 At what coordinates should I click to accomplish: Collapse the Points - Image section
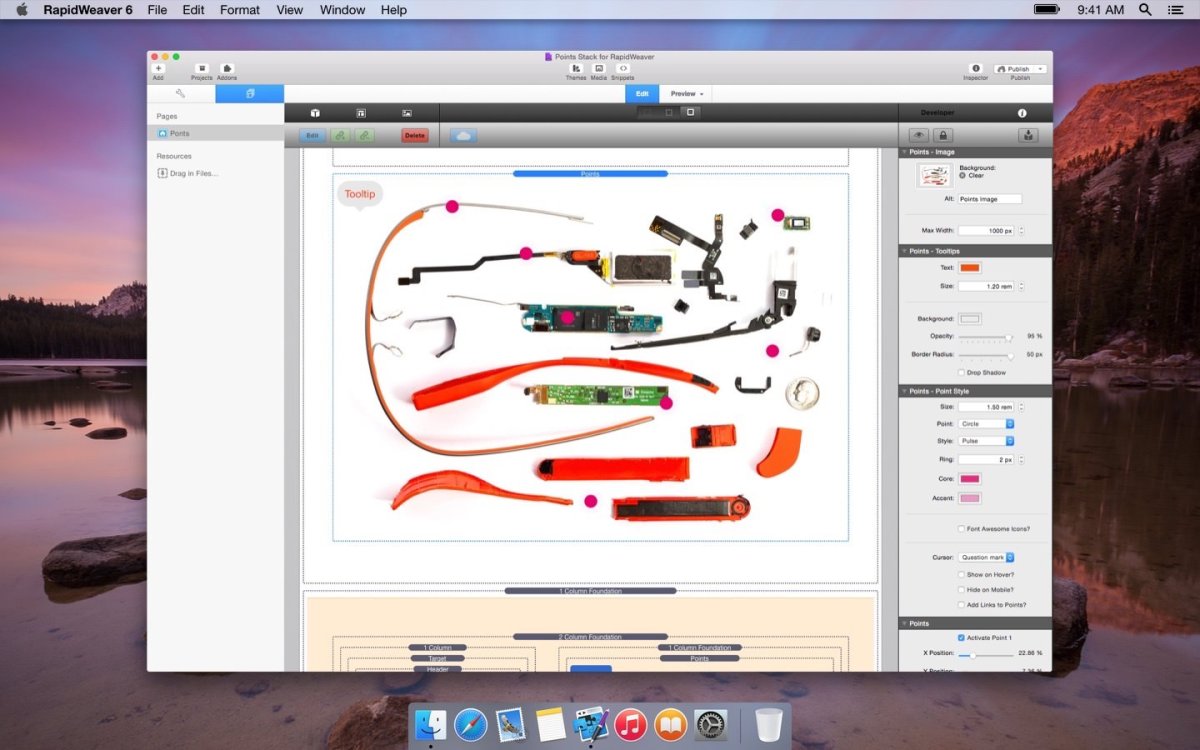click(904, 152)
